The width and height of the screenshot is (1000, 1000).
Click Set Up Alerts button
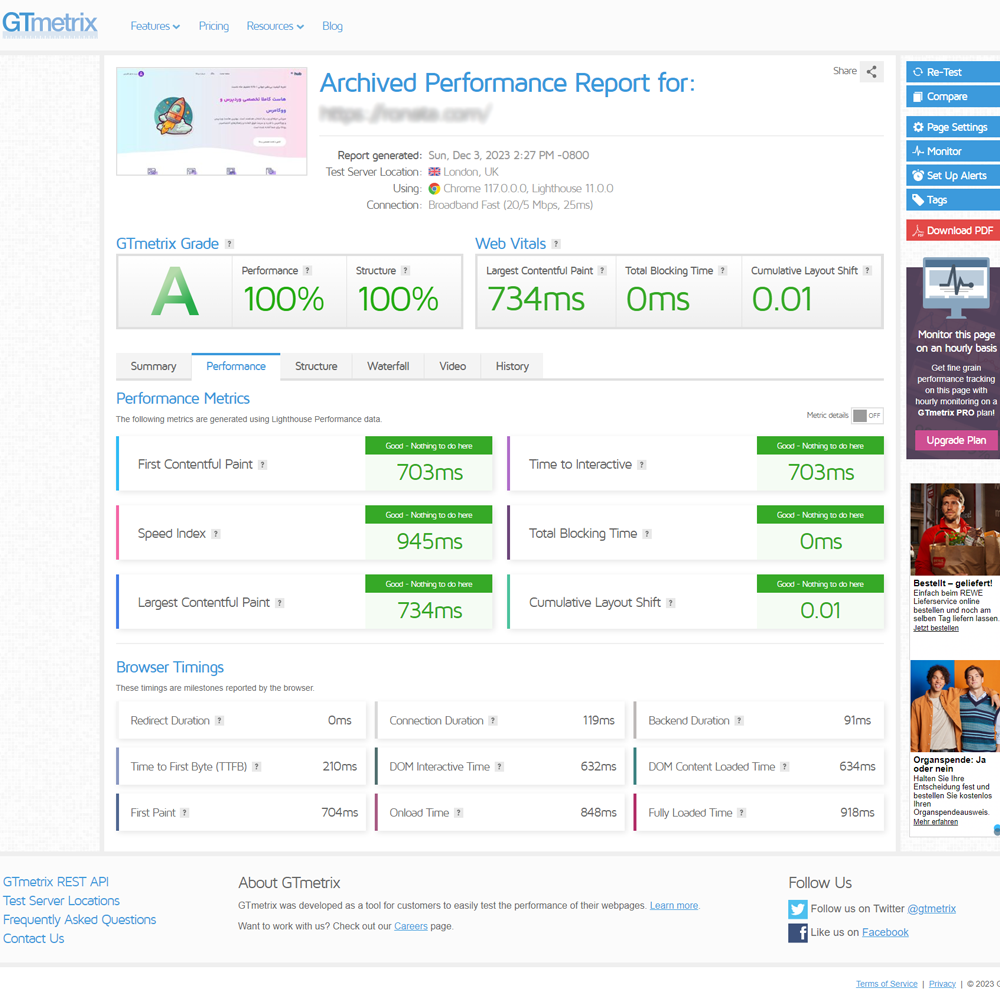pyautogui.click(x=953, y=175)
